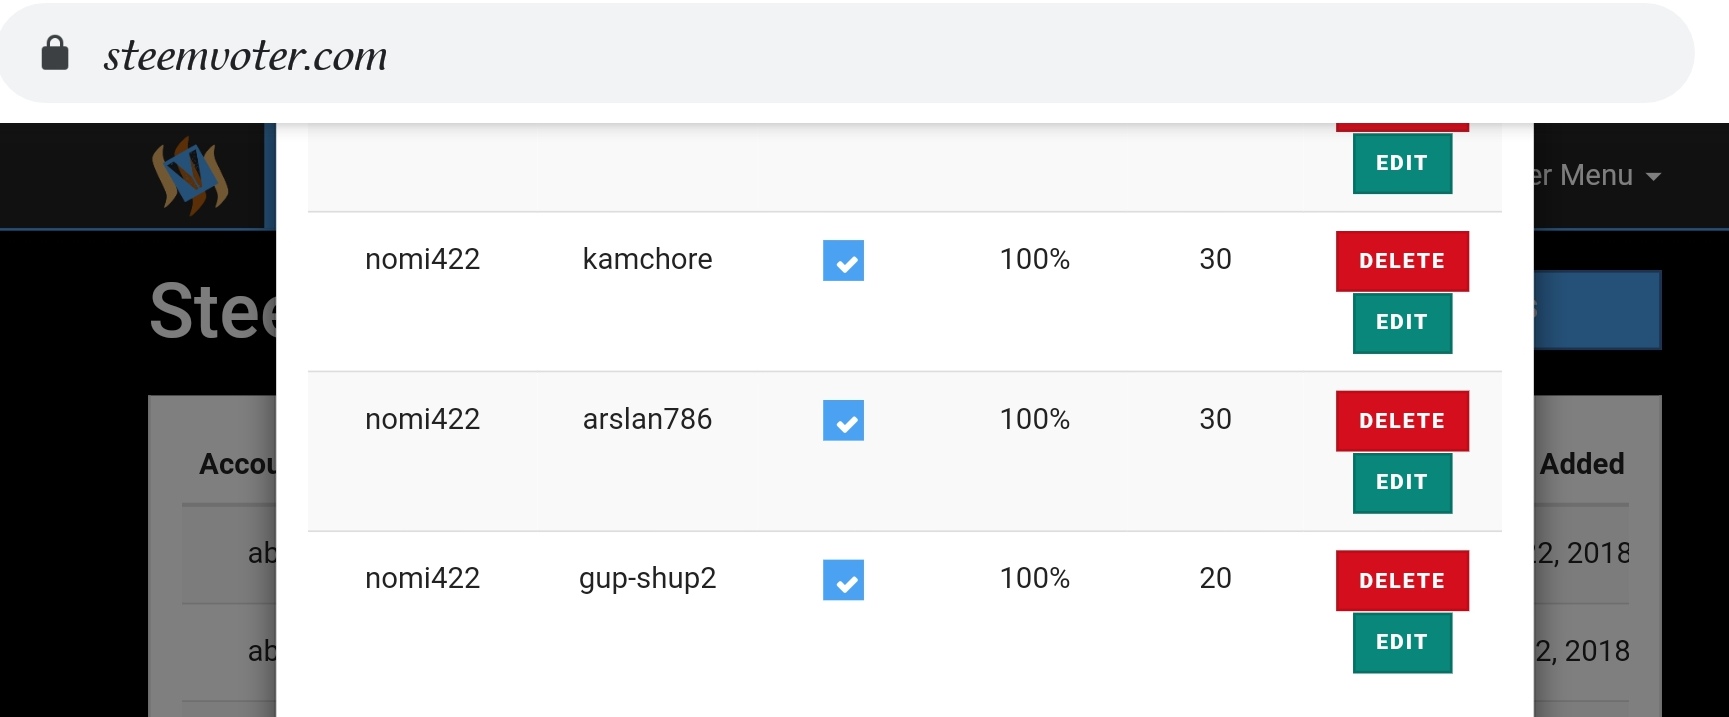Click the topmost partially visible EDIT button
1729x717 pixels.
click(x=1402, y=163)
